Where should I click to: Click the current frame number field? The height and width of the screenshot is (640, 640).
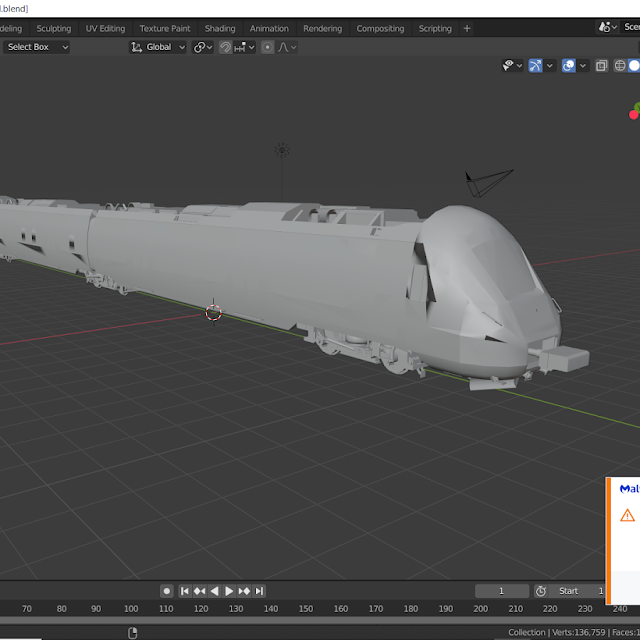coord(501,591)
